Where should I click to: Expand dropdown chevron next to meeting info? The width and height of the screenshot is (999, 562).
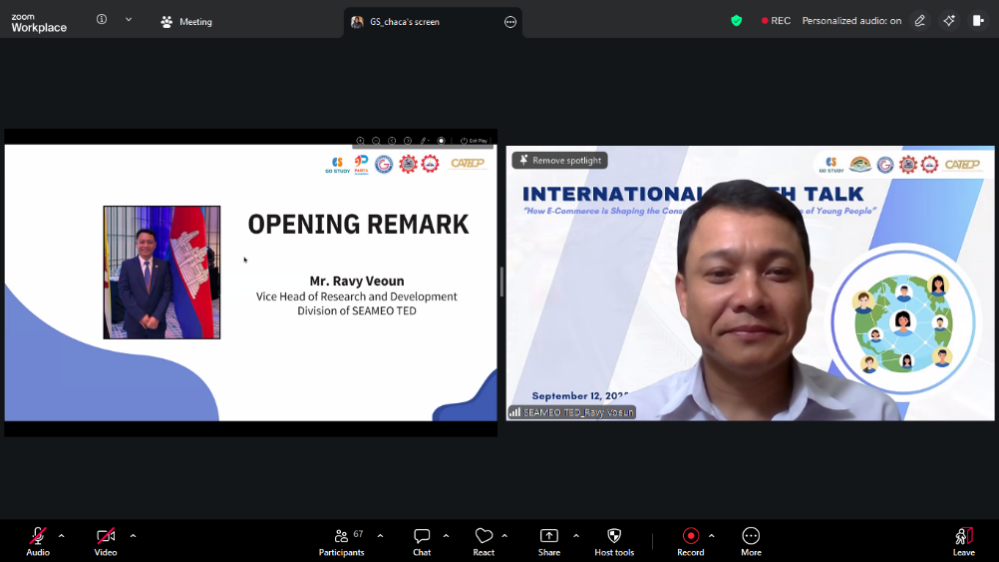click(x=129, y=20)
